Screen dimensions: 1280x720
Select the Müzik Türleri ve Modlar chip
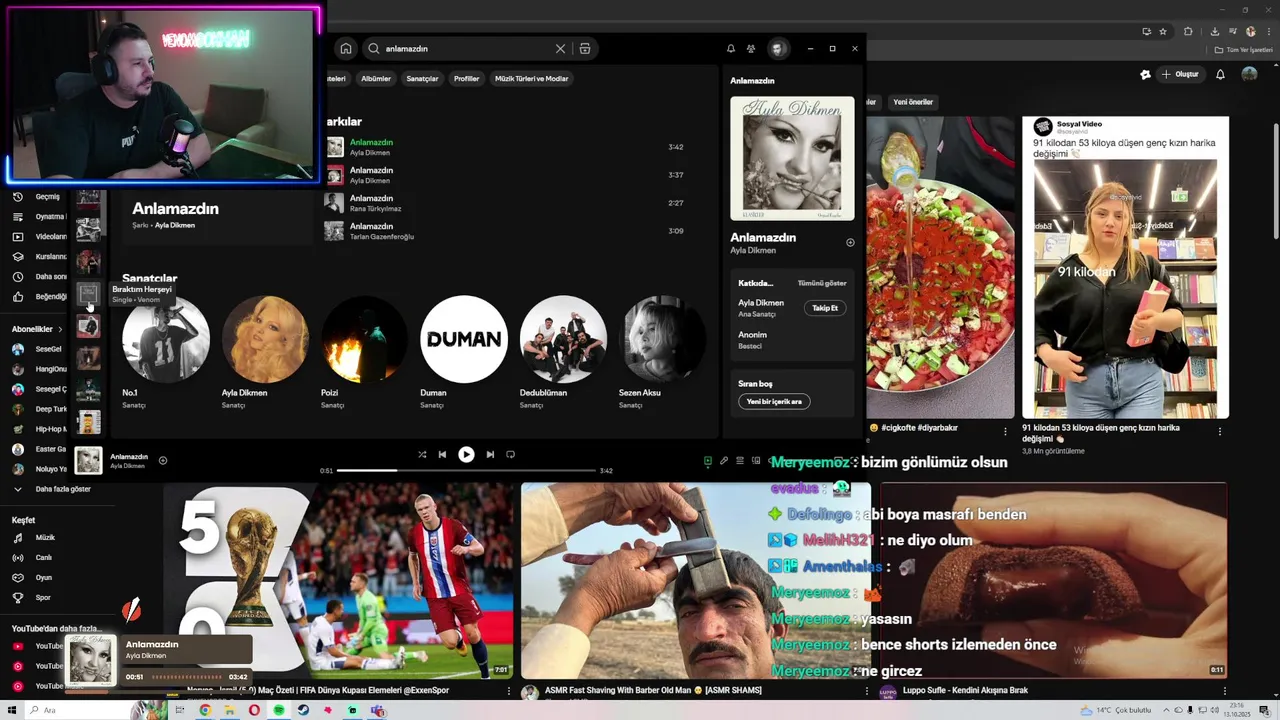click(531, 78)
